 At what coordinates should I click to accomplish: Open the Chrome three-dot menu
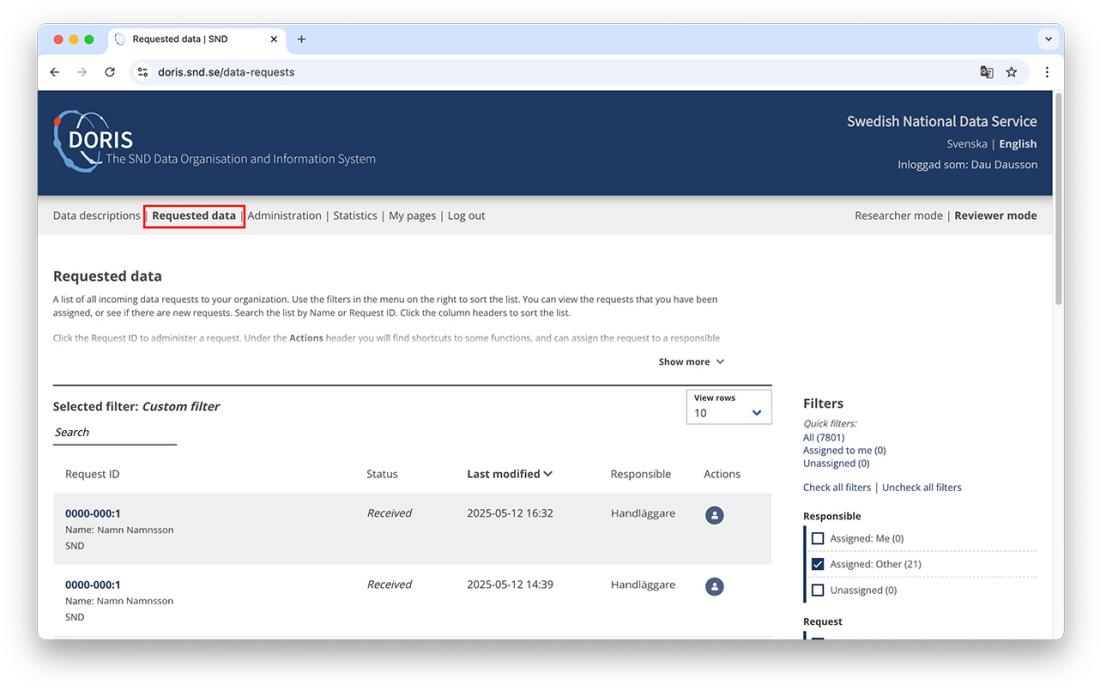pos(1047,72)
